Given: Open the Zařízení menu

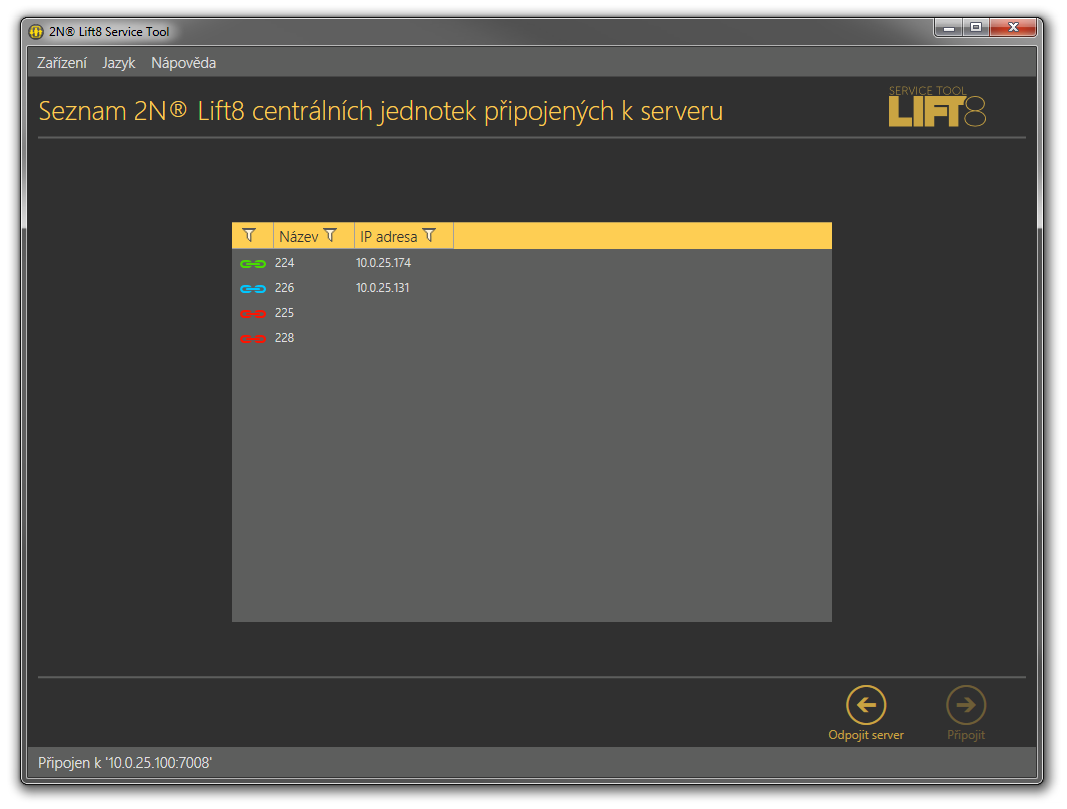Looking at the screenshot, I should (62, 63).
